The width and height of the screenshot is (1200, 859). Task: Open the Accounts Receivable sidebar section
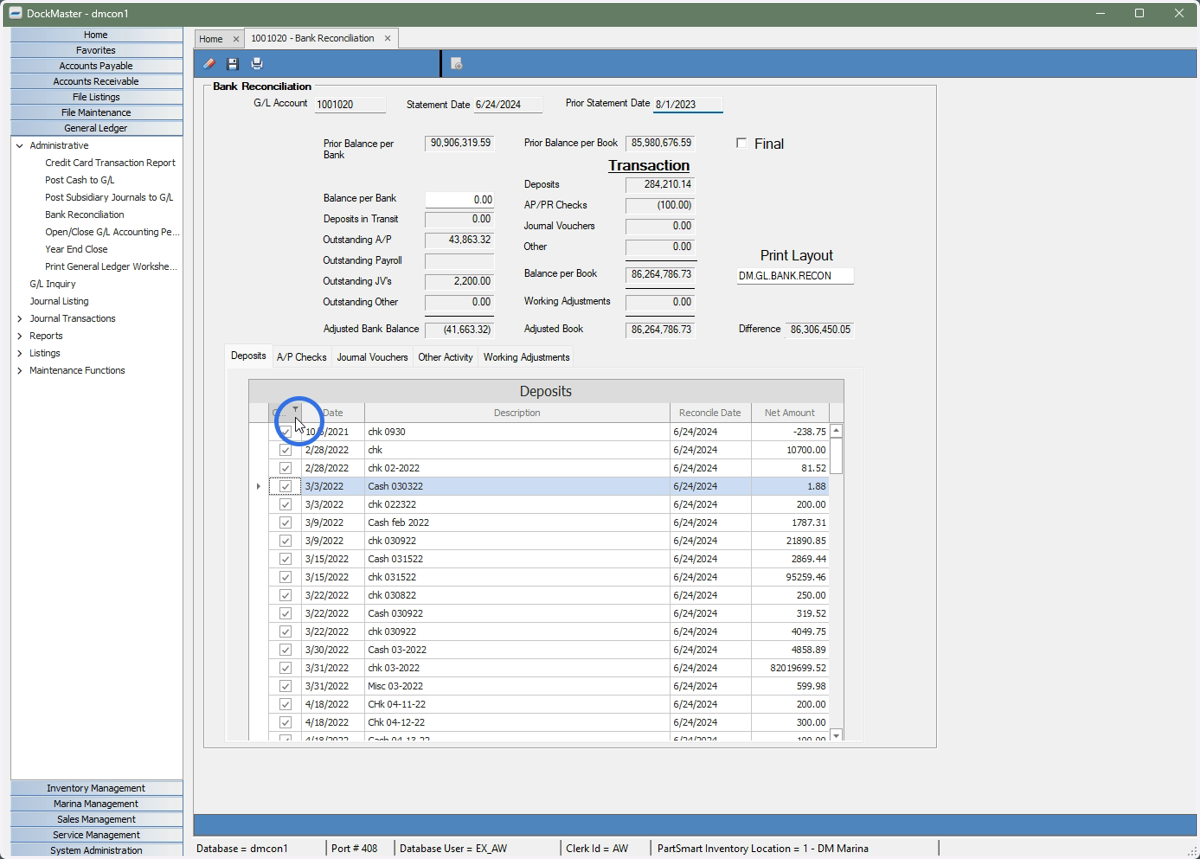[x=96, y=82]
